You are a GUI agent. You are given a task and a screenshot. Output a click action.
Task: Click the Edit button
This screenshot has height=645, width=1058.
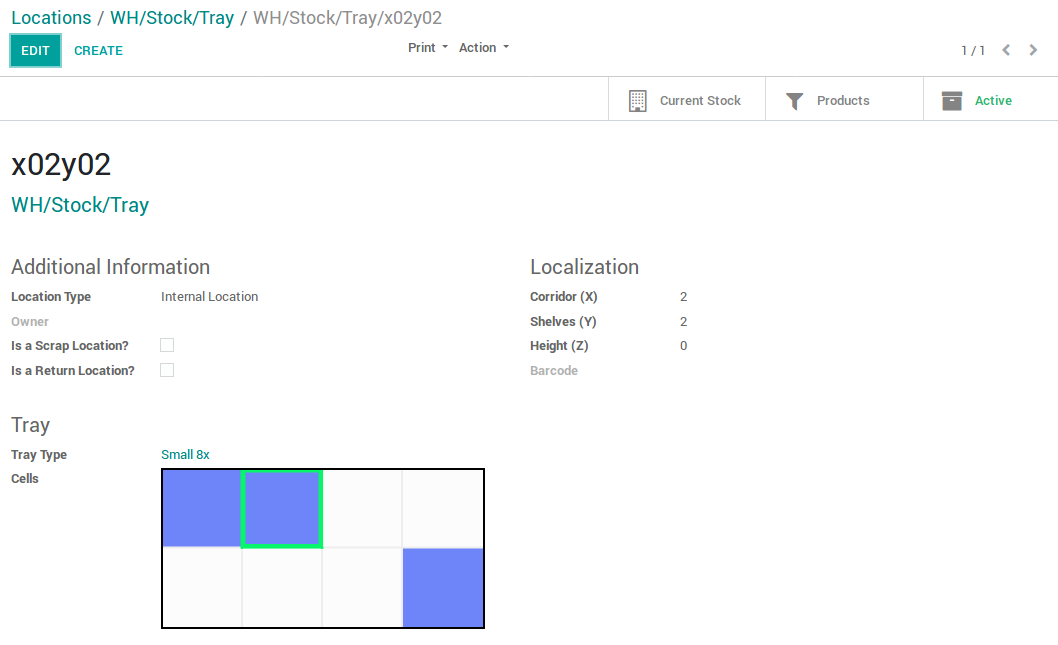click(35, 51)
